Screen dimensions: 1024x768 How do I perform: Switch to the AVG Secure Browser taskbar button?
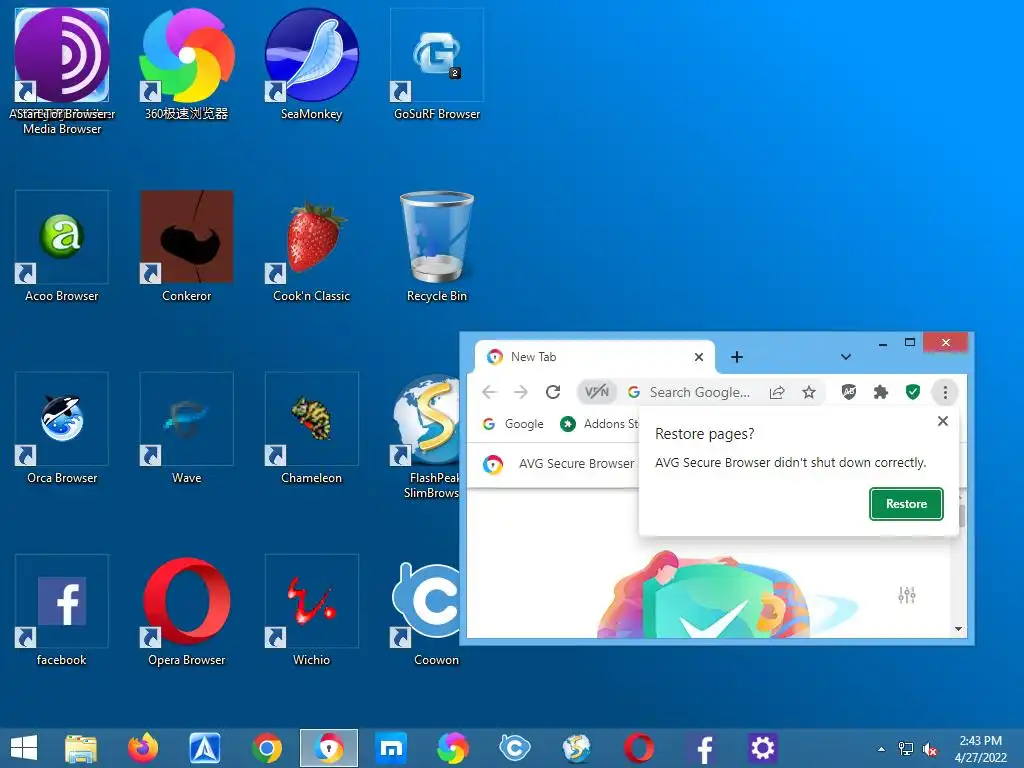point(328,748)
